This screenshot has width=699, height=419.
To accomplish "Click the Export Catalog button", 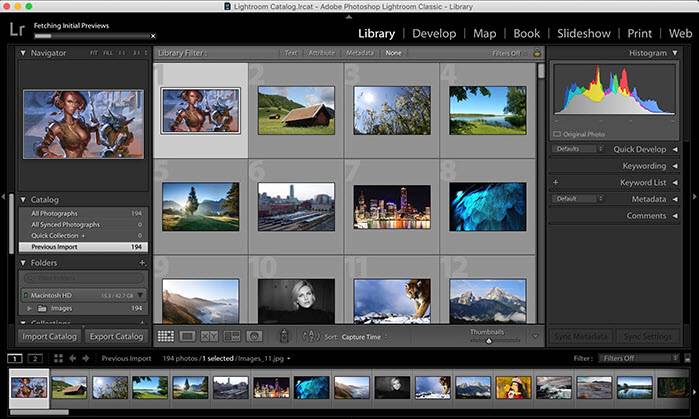I will coord(115,337).
